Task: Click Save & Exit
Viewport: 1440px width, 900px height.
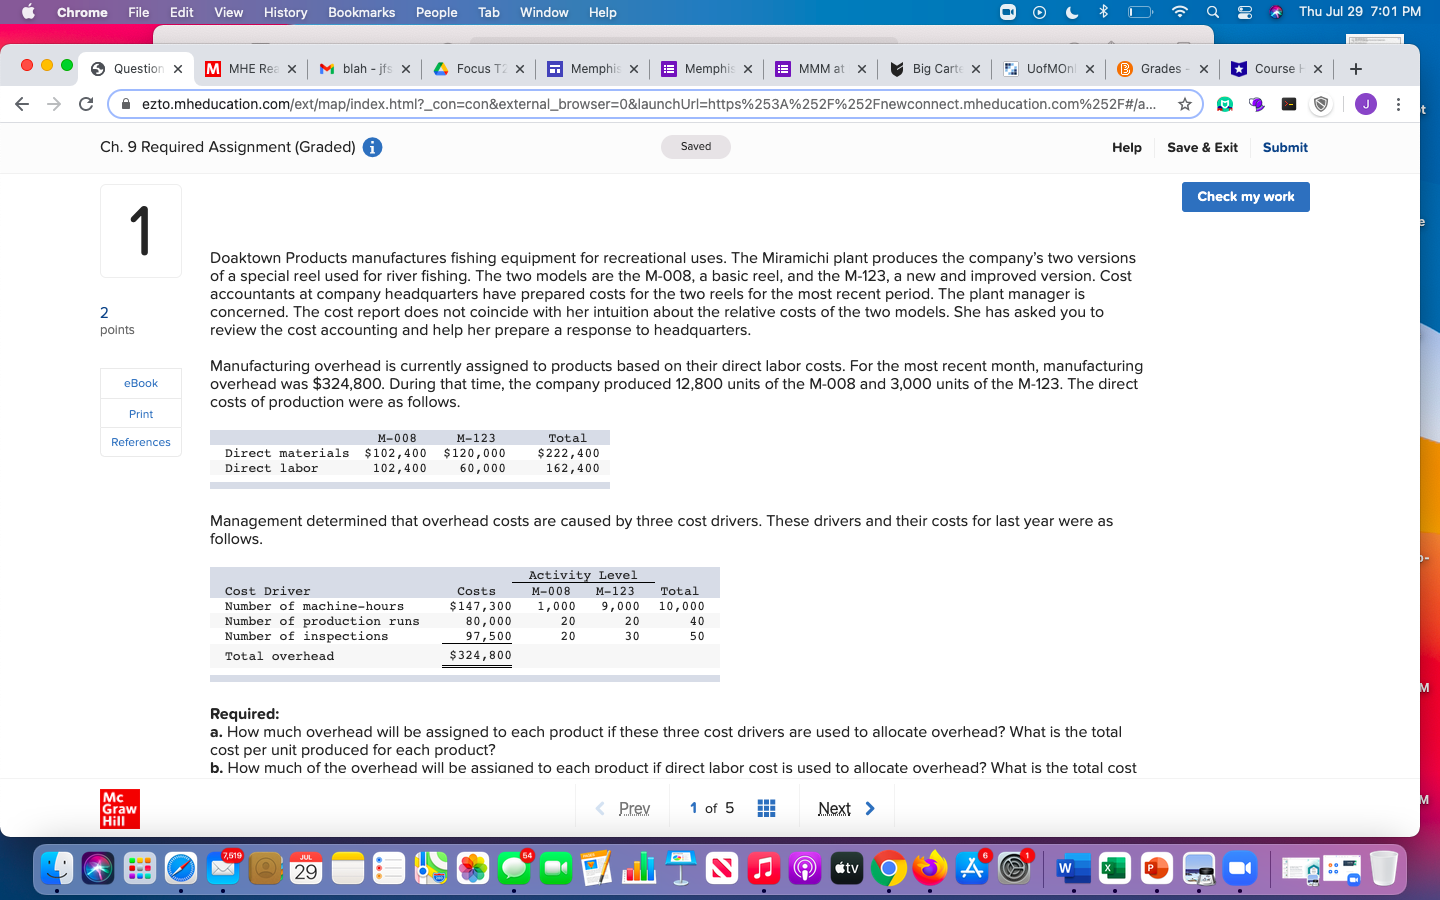Action: point(1201,147)
